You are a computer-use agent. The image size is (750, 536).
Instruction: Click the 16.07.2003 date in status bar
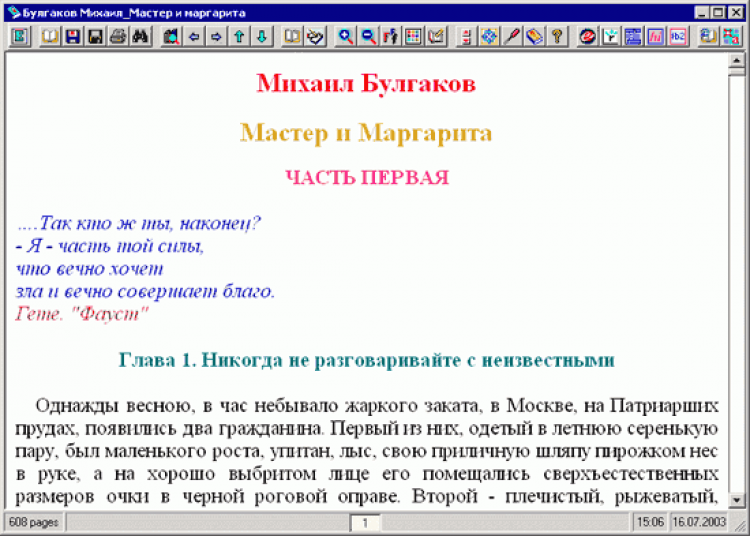click(699, 522)
